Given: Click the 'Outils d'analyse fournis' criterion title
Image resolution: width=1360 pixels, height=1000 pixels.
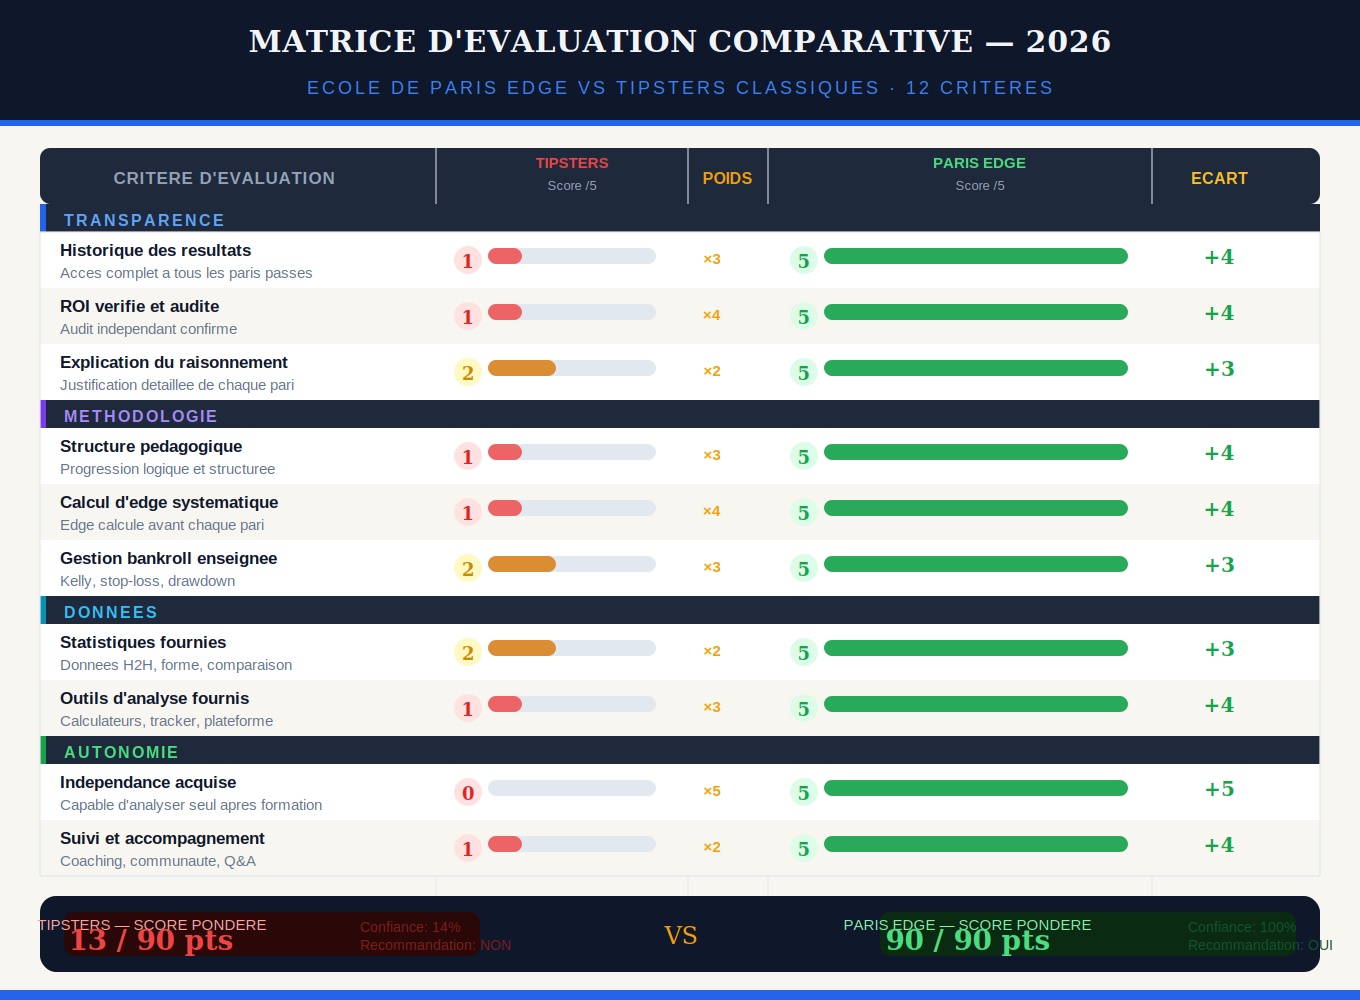Looking at the screenshot, I should [x=154, y=698].
